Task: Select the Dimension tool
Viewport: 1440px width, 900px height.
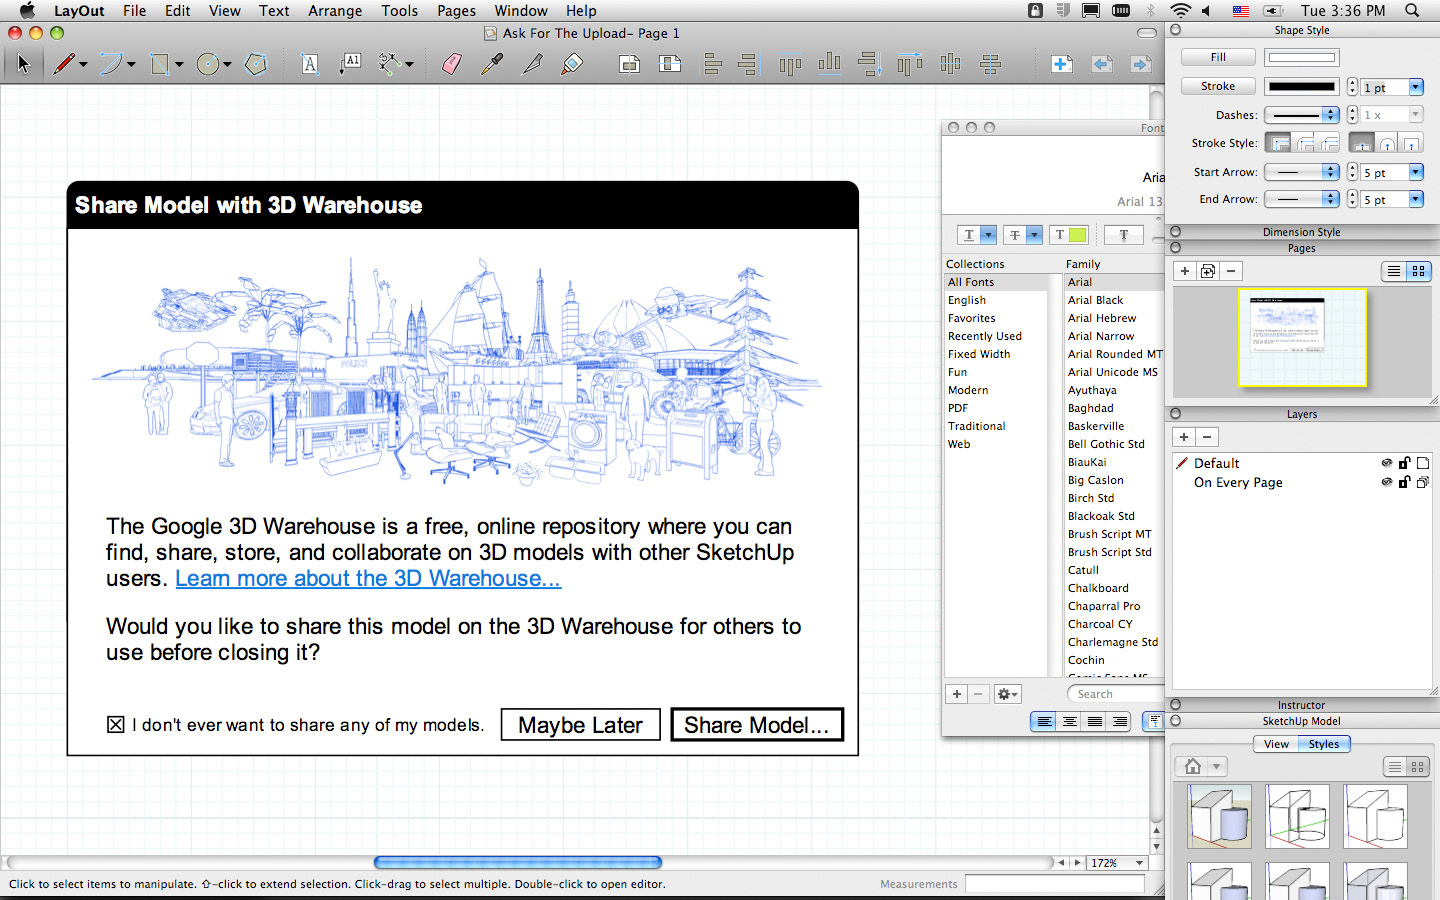Action: (x=390, y=64)
